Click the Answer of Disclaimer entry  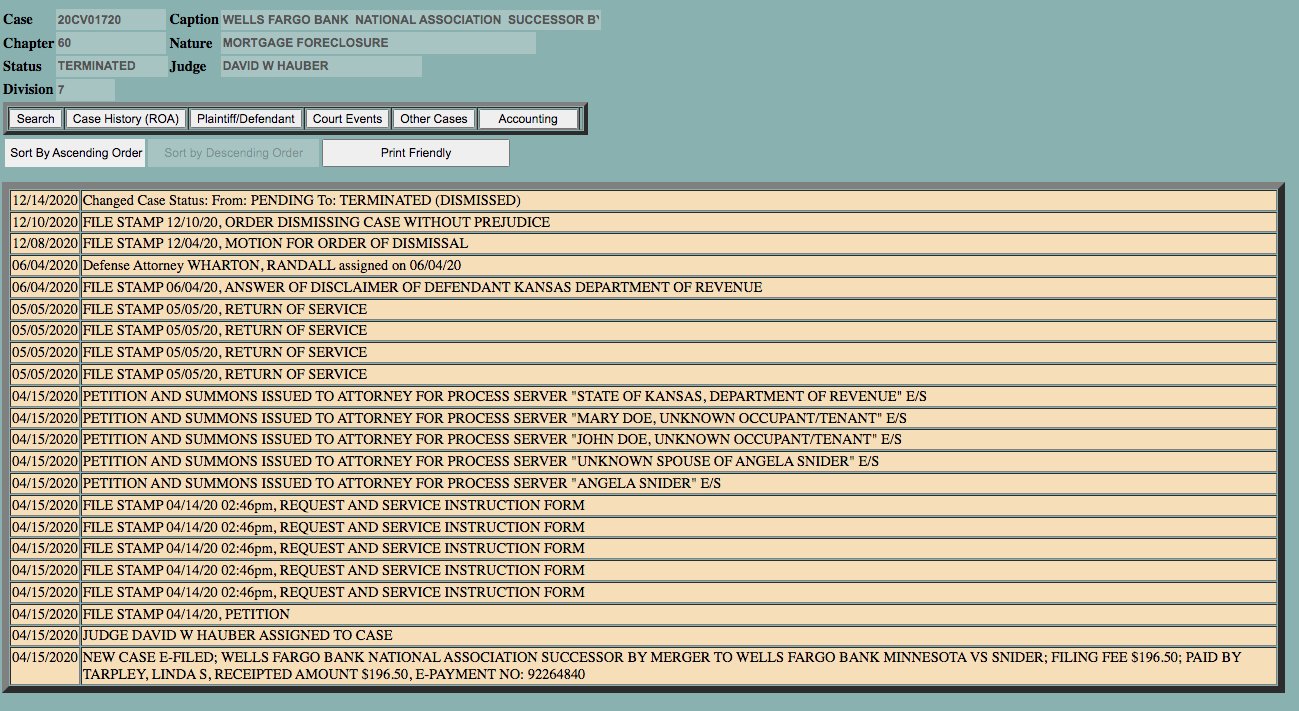(679, 287)
